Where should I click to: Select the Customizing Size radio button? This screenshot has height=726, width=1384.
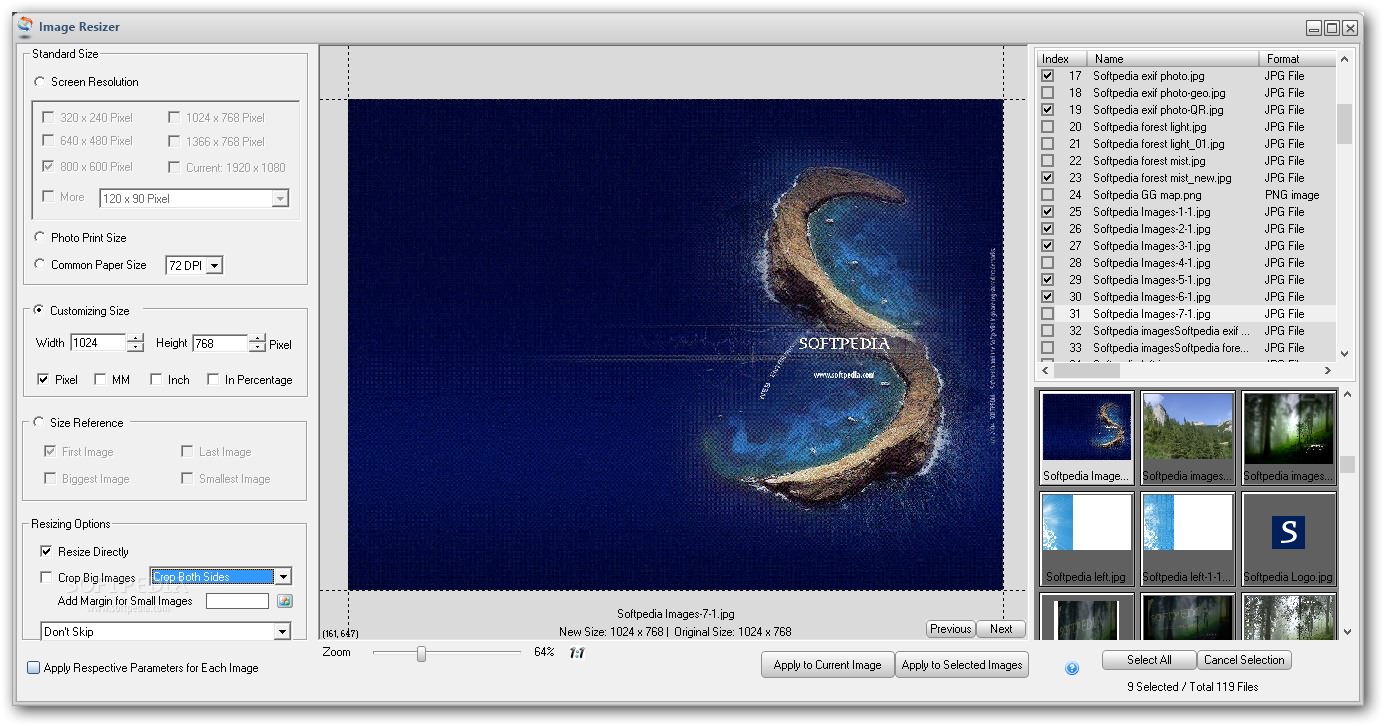[39, 311]
